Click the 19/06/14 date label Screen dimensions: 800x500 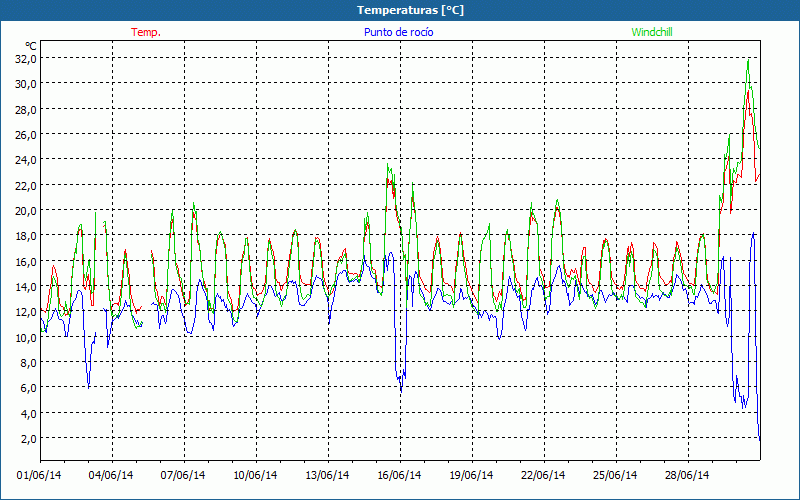(x=471, y=475)
